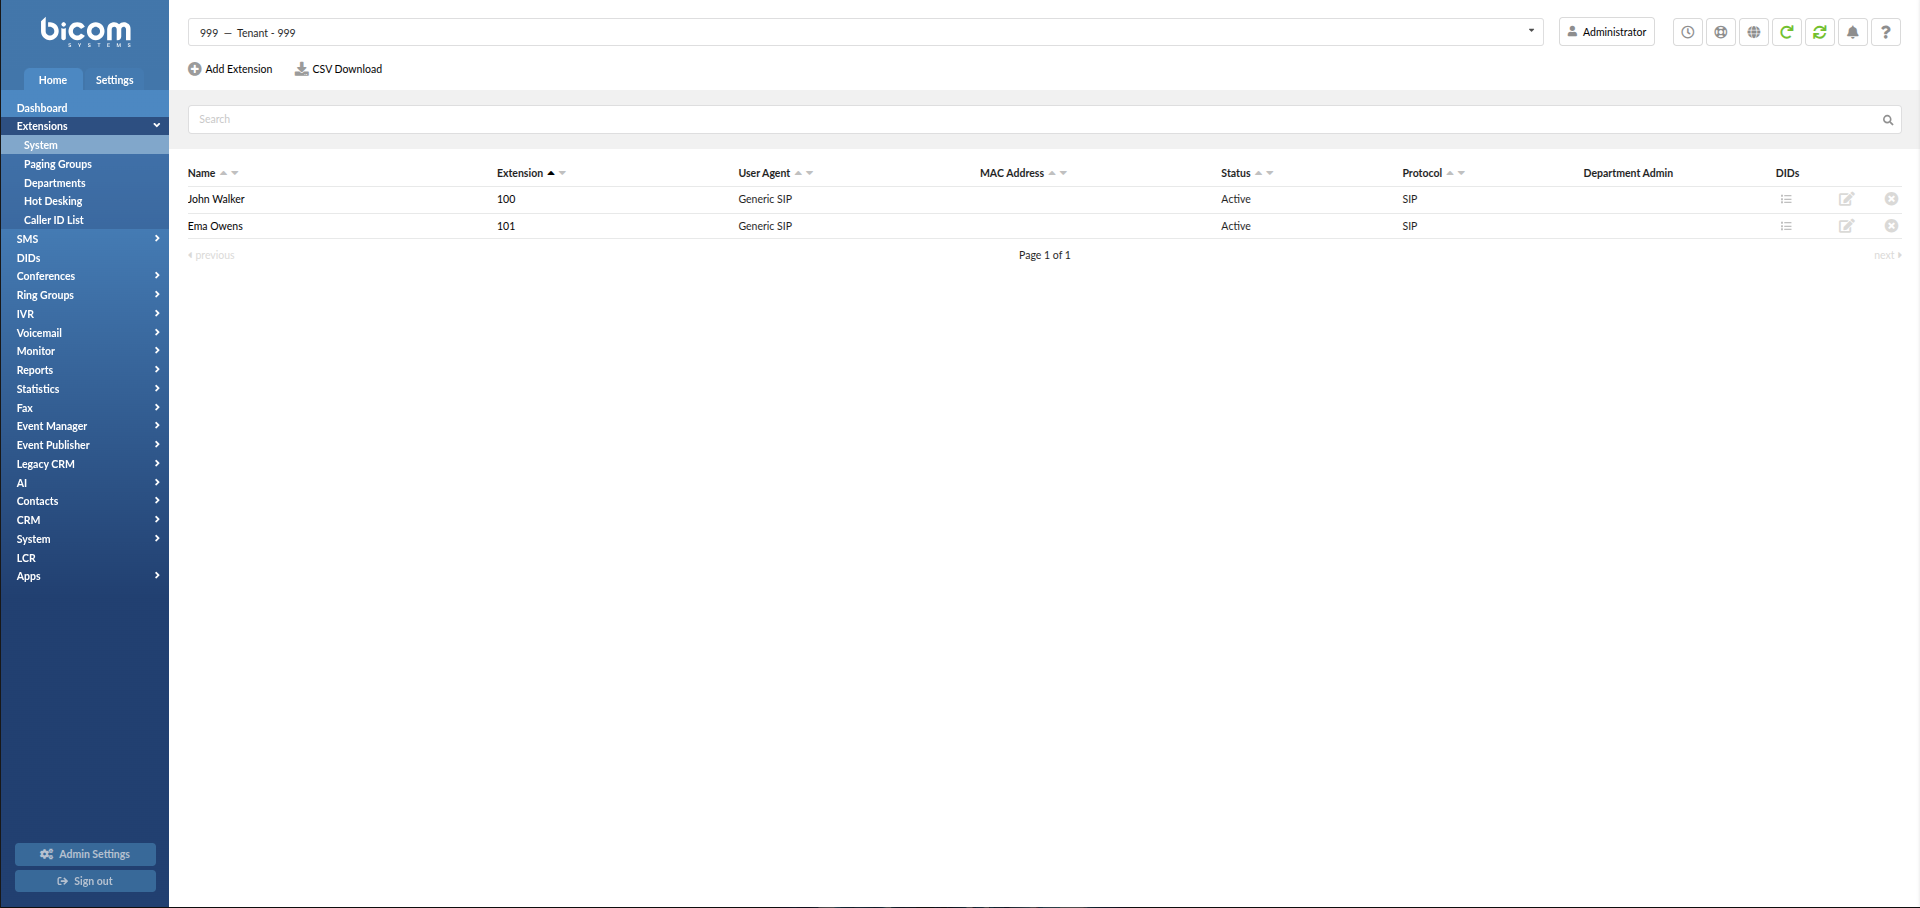Expand the Ring Groups sidebar section
The height and width of the screenshot is (908, 1920).
click(84, 295)
